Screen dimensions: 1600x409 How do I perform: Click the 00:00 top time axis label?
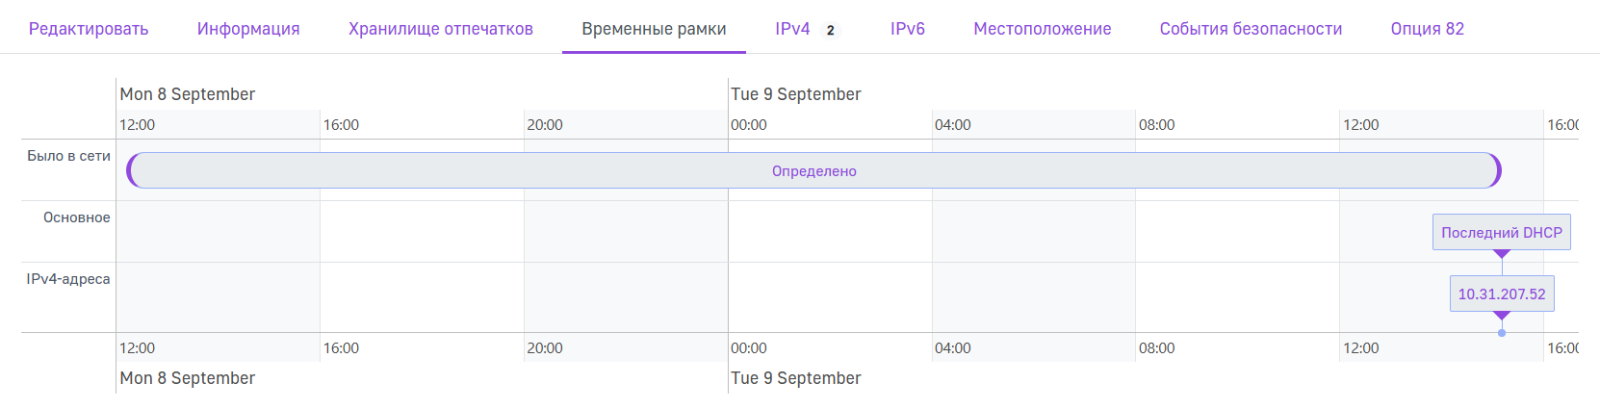click(748, 125)
